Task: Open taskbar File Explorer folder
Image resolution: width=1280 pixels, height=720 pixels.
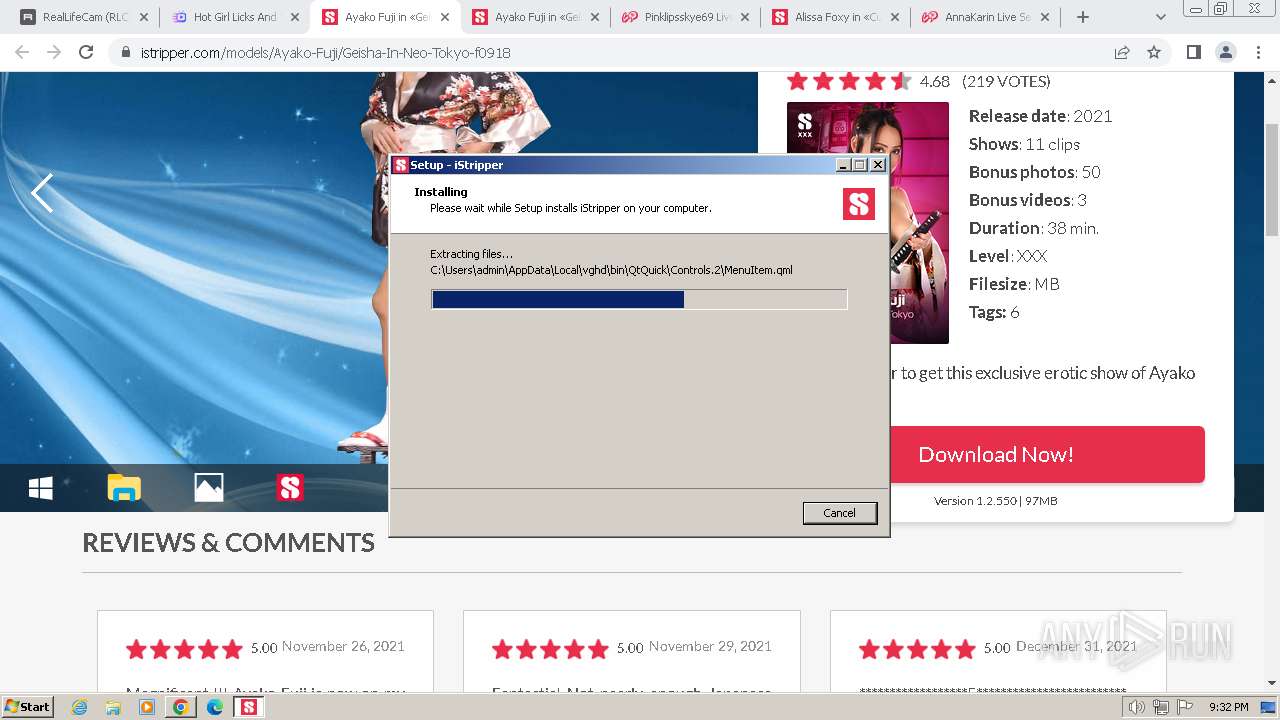Action: coord(113,707)
